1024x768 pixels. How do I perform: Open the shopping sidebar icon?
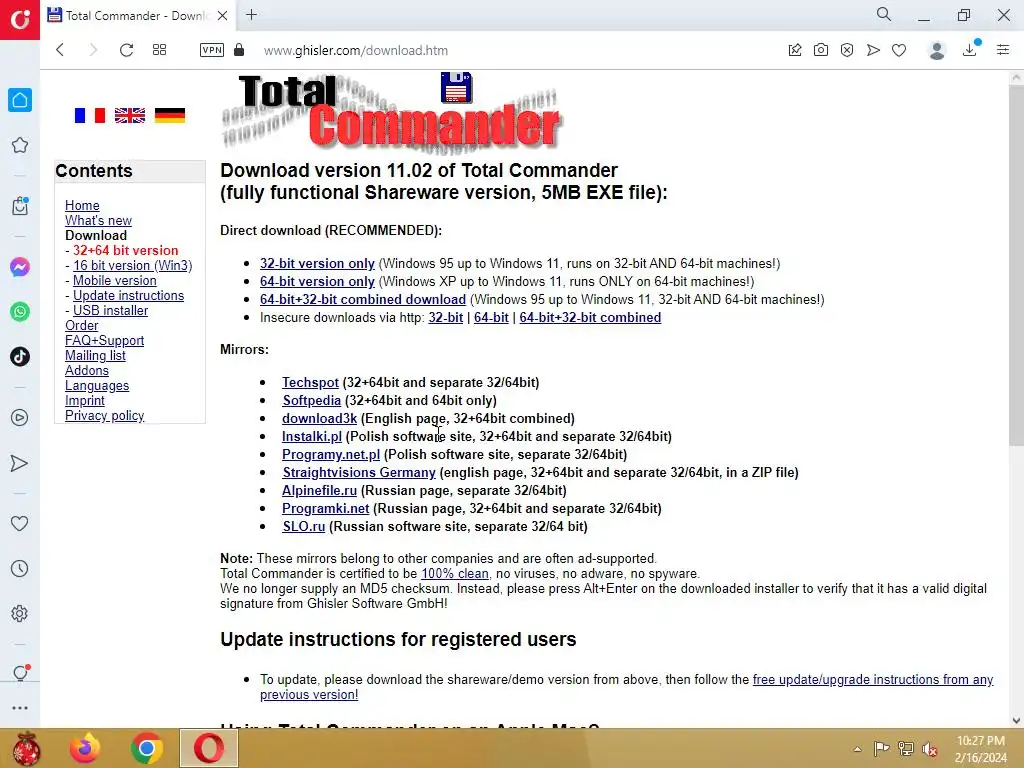click(20, 206)
